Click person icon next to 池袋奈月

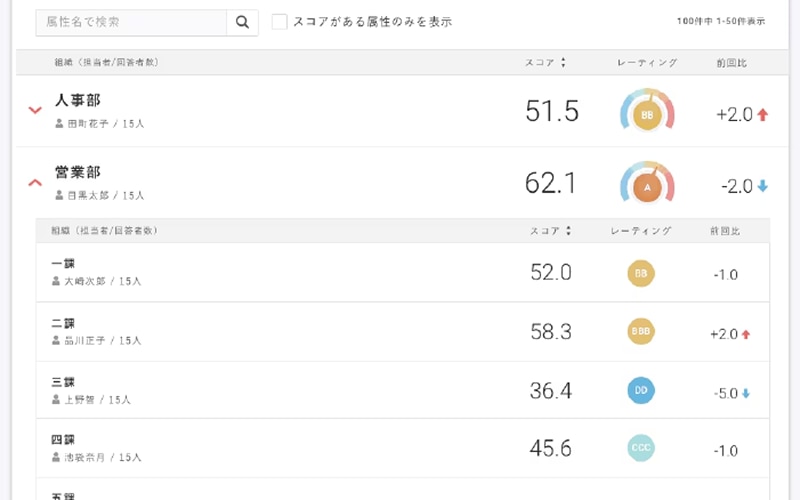pos(56,457)
